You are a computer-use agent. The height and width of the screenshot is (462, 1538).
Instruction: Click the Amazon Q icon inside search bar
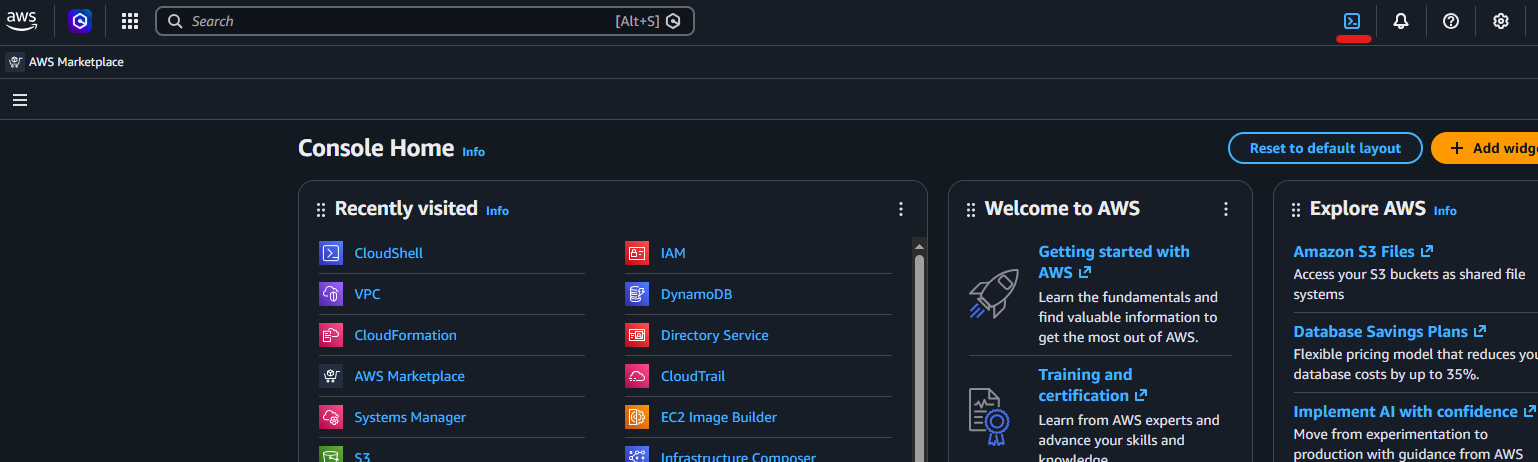coord(673,21)
